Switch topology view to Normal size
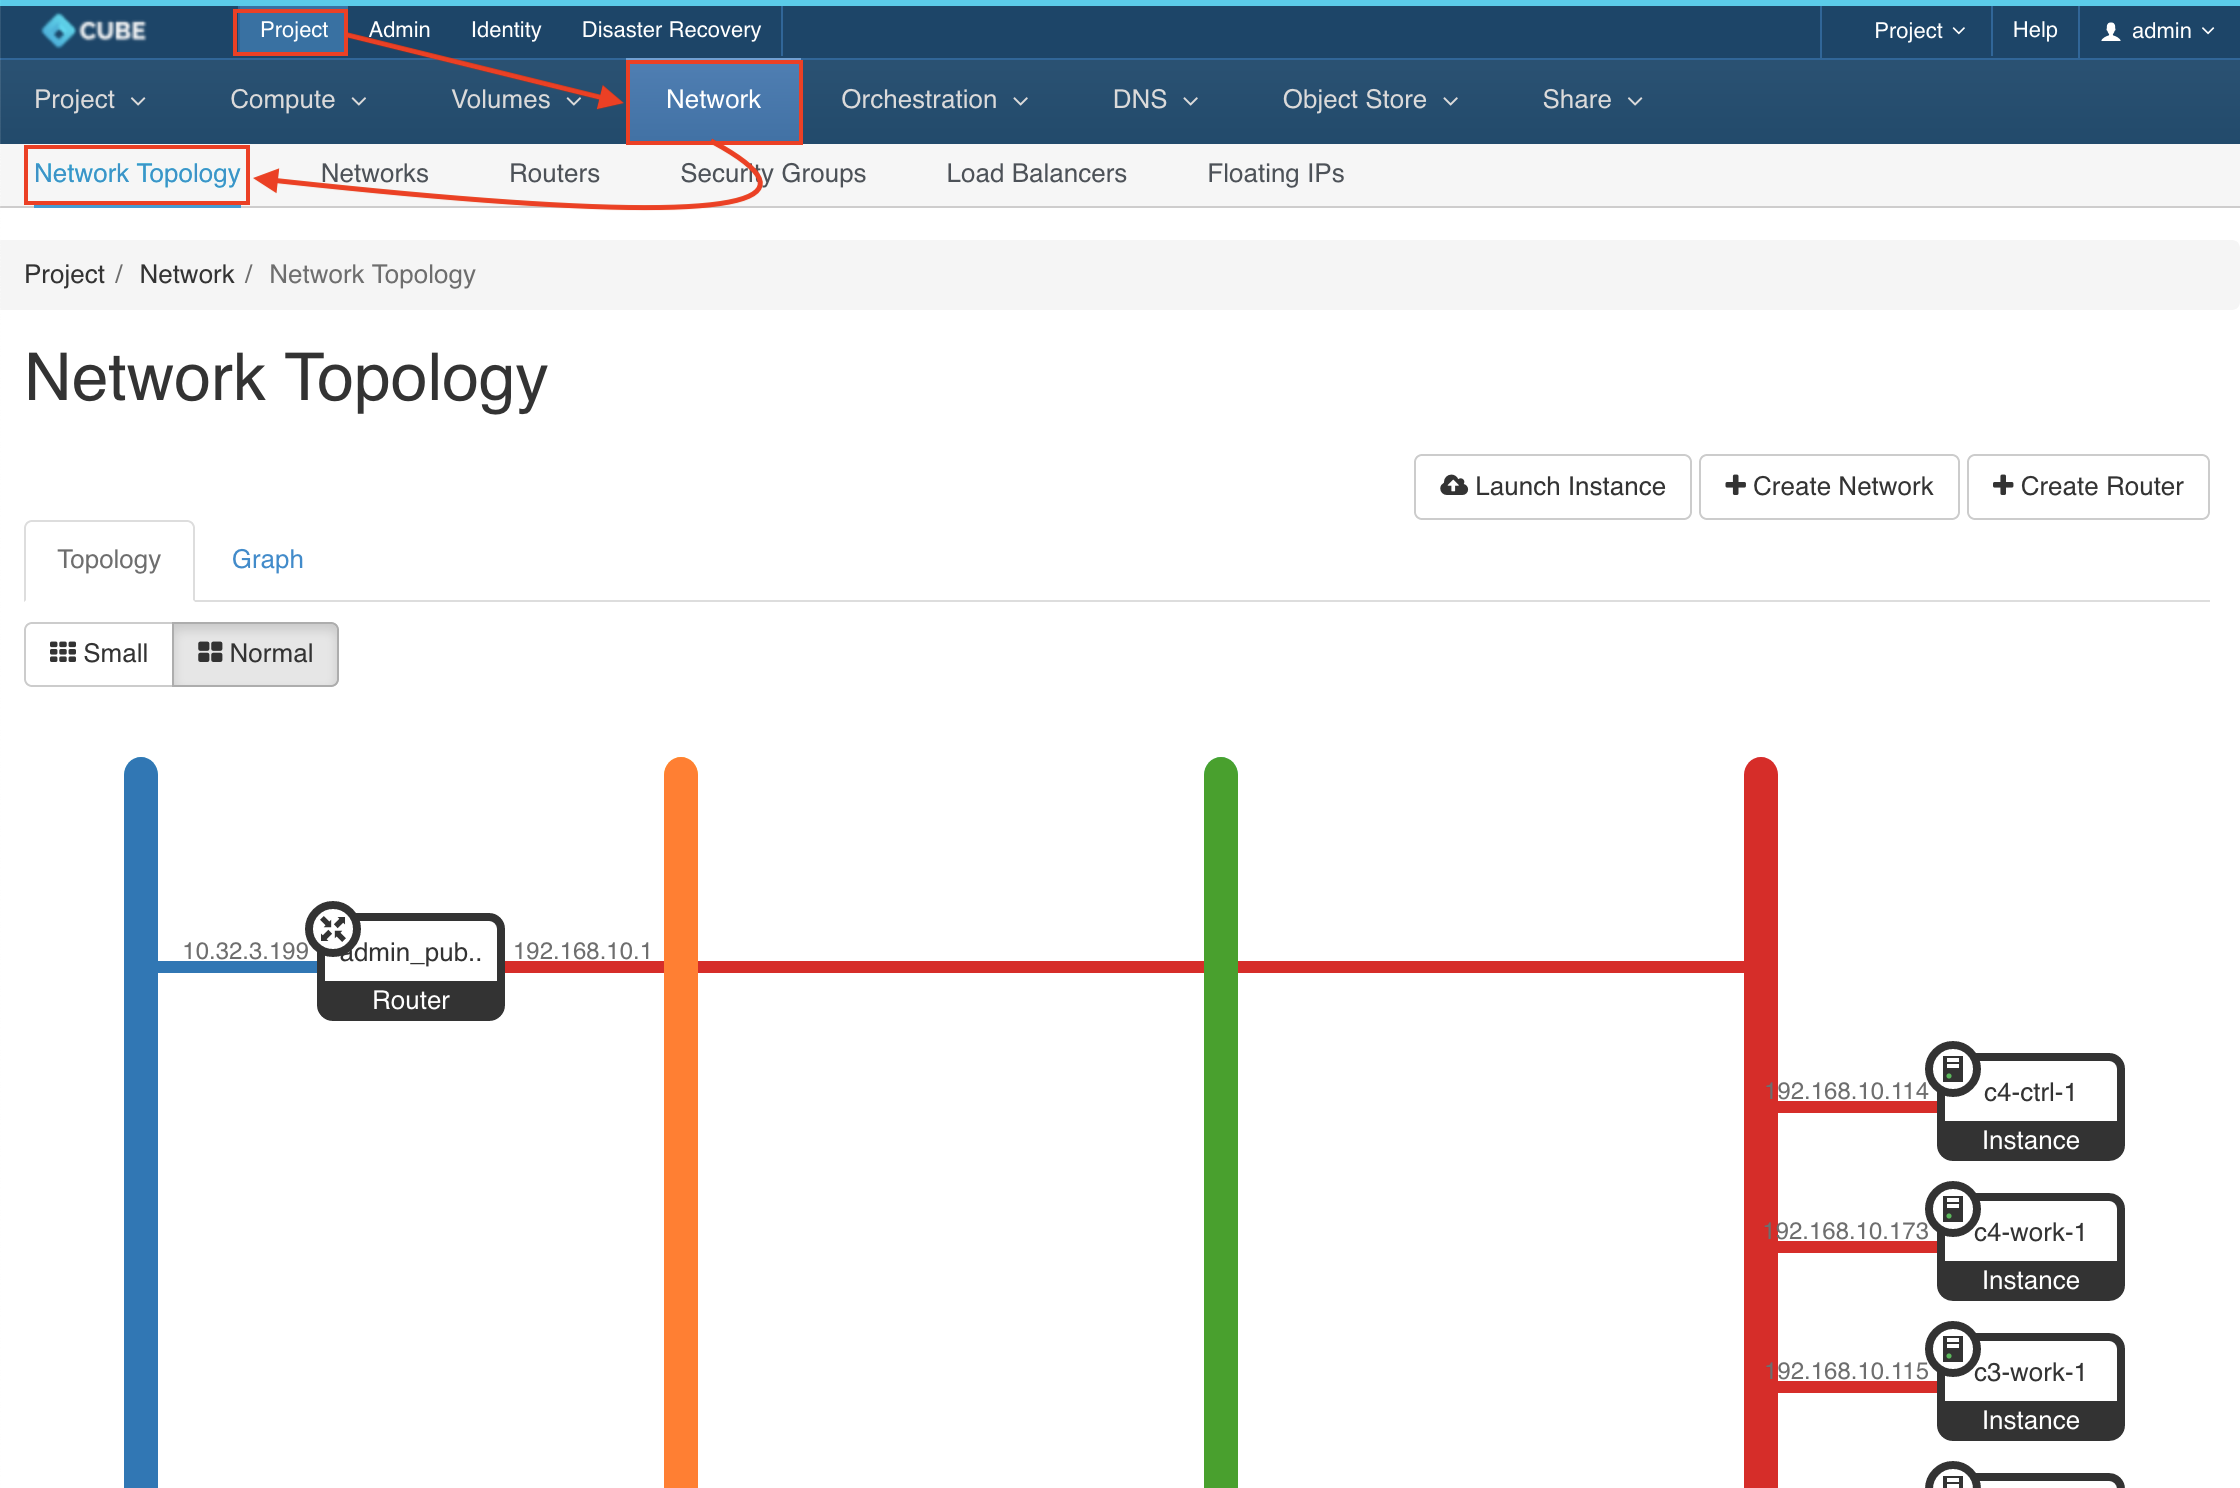The height and width of the screenshot is (1488, 2240). pyautogui.click(x=255, y=654)
